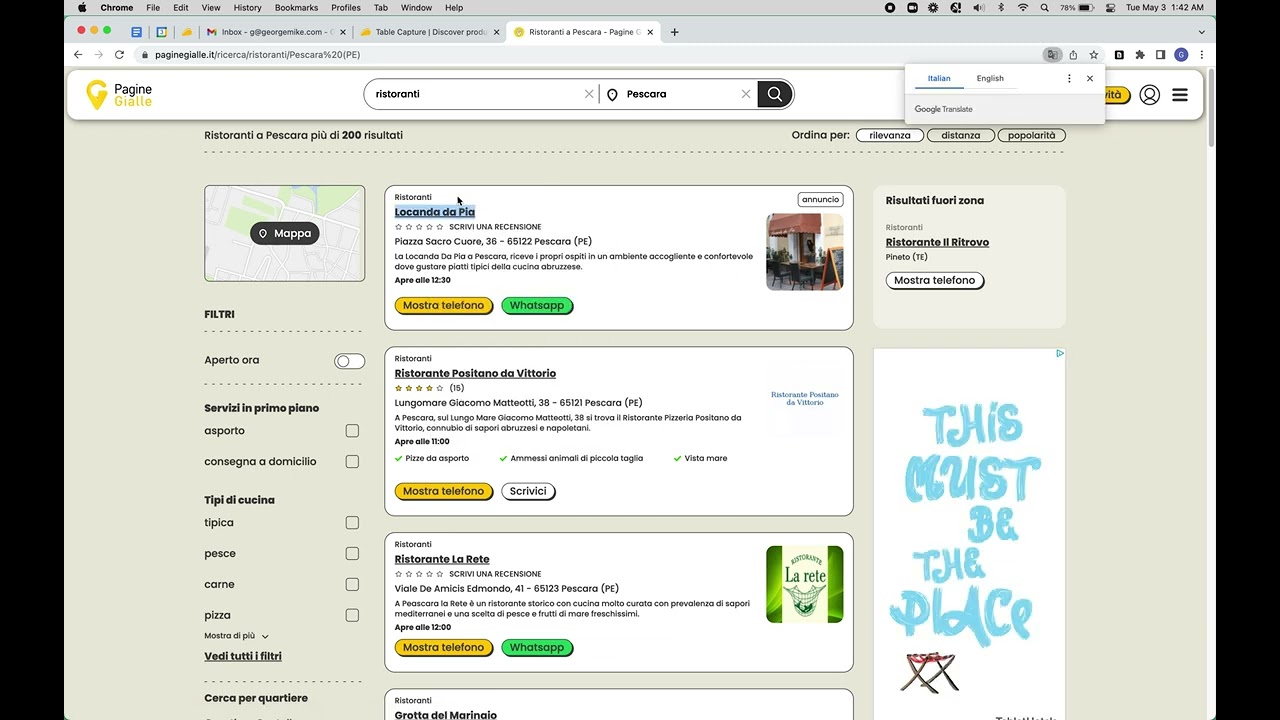Open Ristorante Positano da Vittorio listing
Image resolution: width=1280 pixels, height=720 pixels.
[x=475, y=373]
